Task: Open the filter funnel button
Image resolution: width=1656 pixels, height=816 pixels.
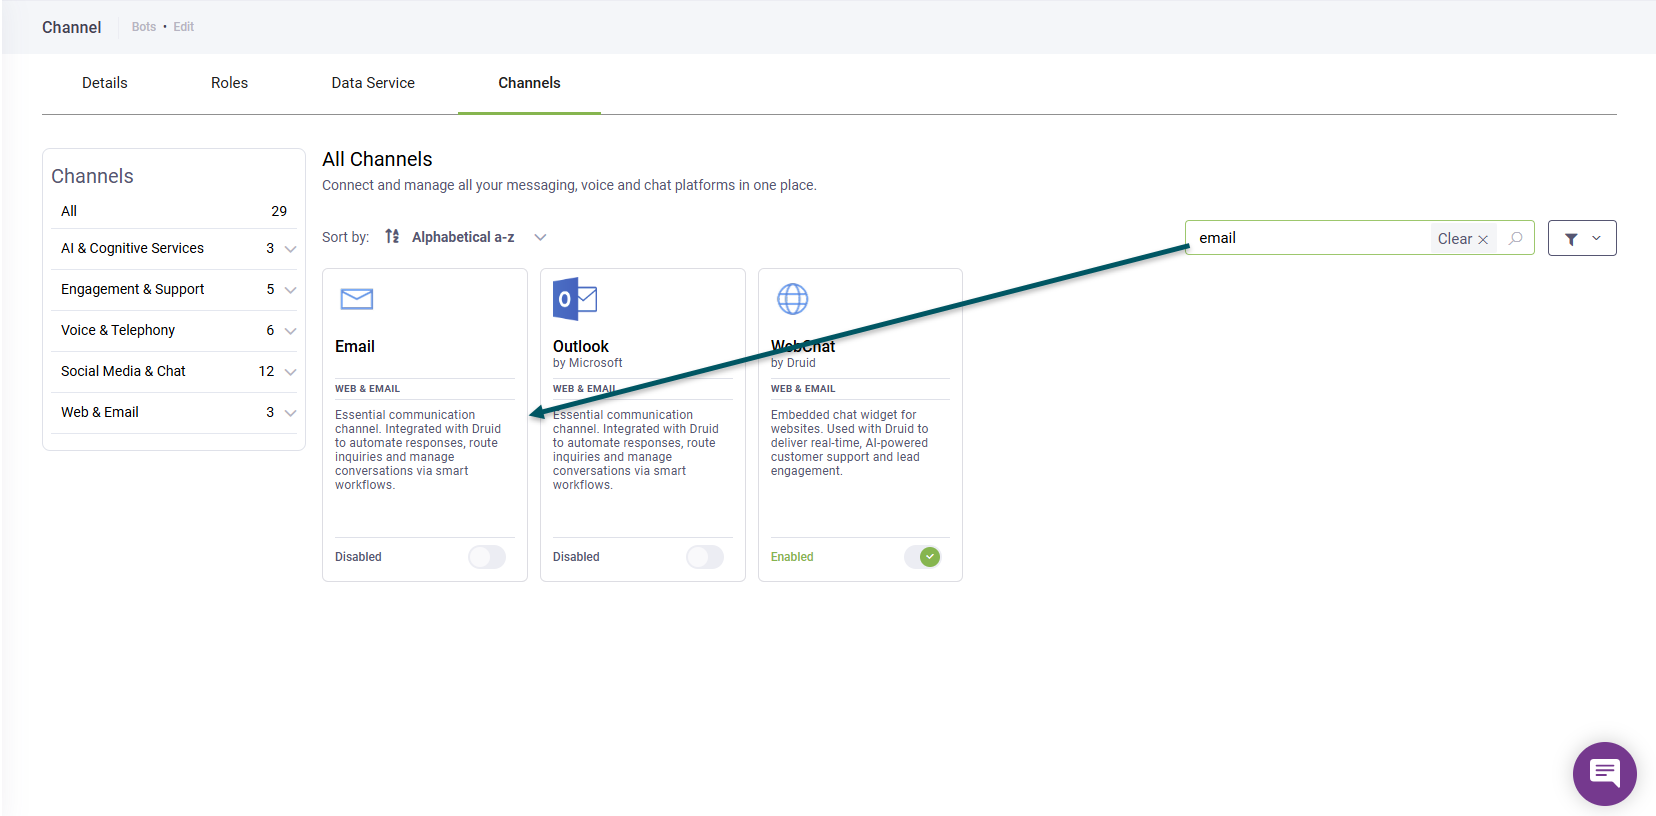Action: coord(1581,238)
